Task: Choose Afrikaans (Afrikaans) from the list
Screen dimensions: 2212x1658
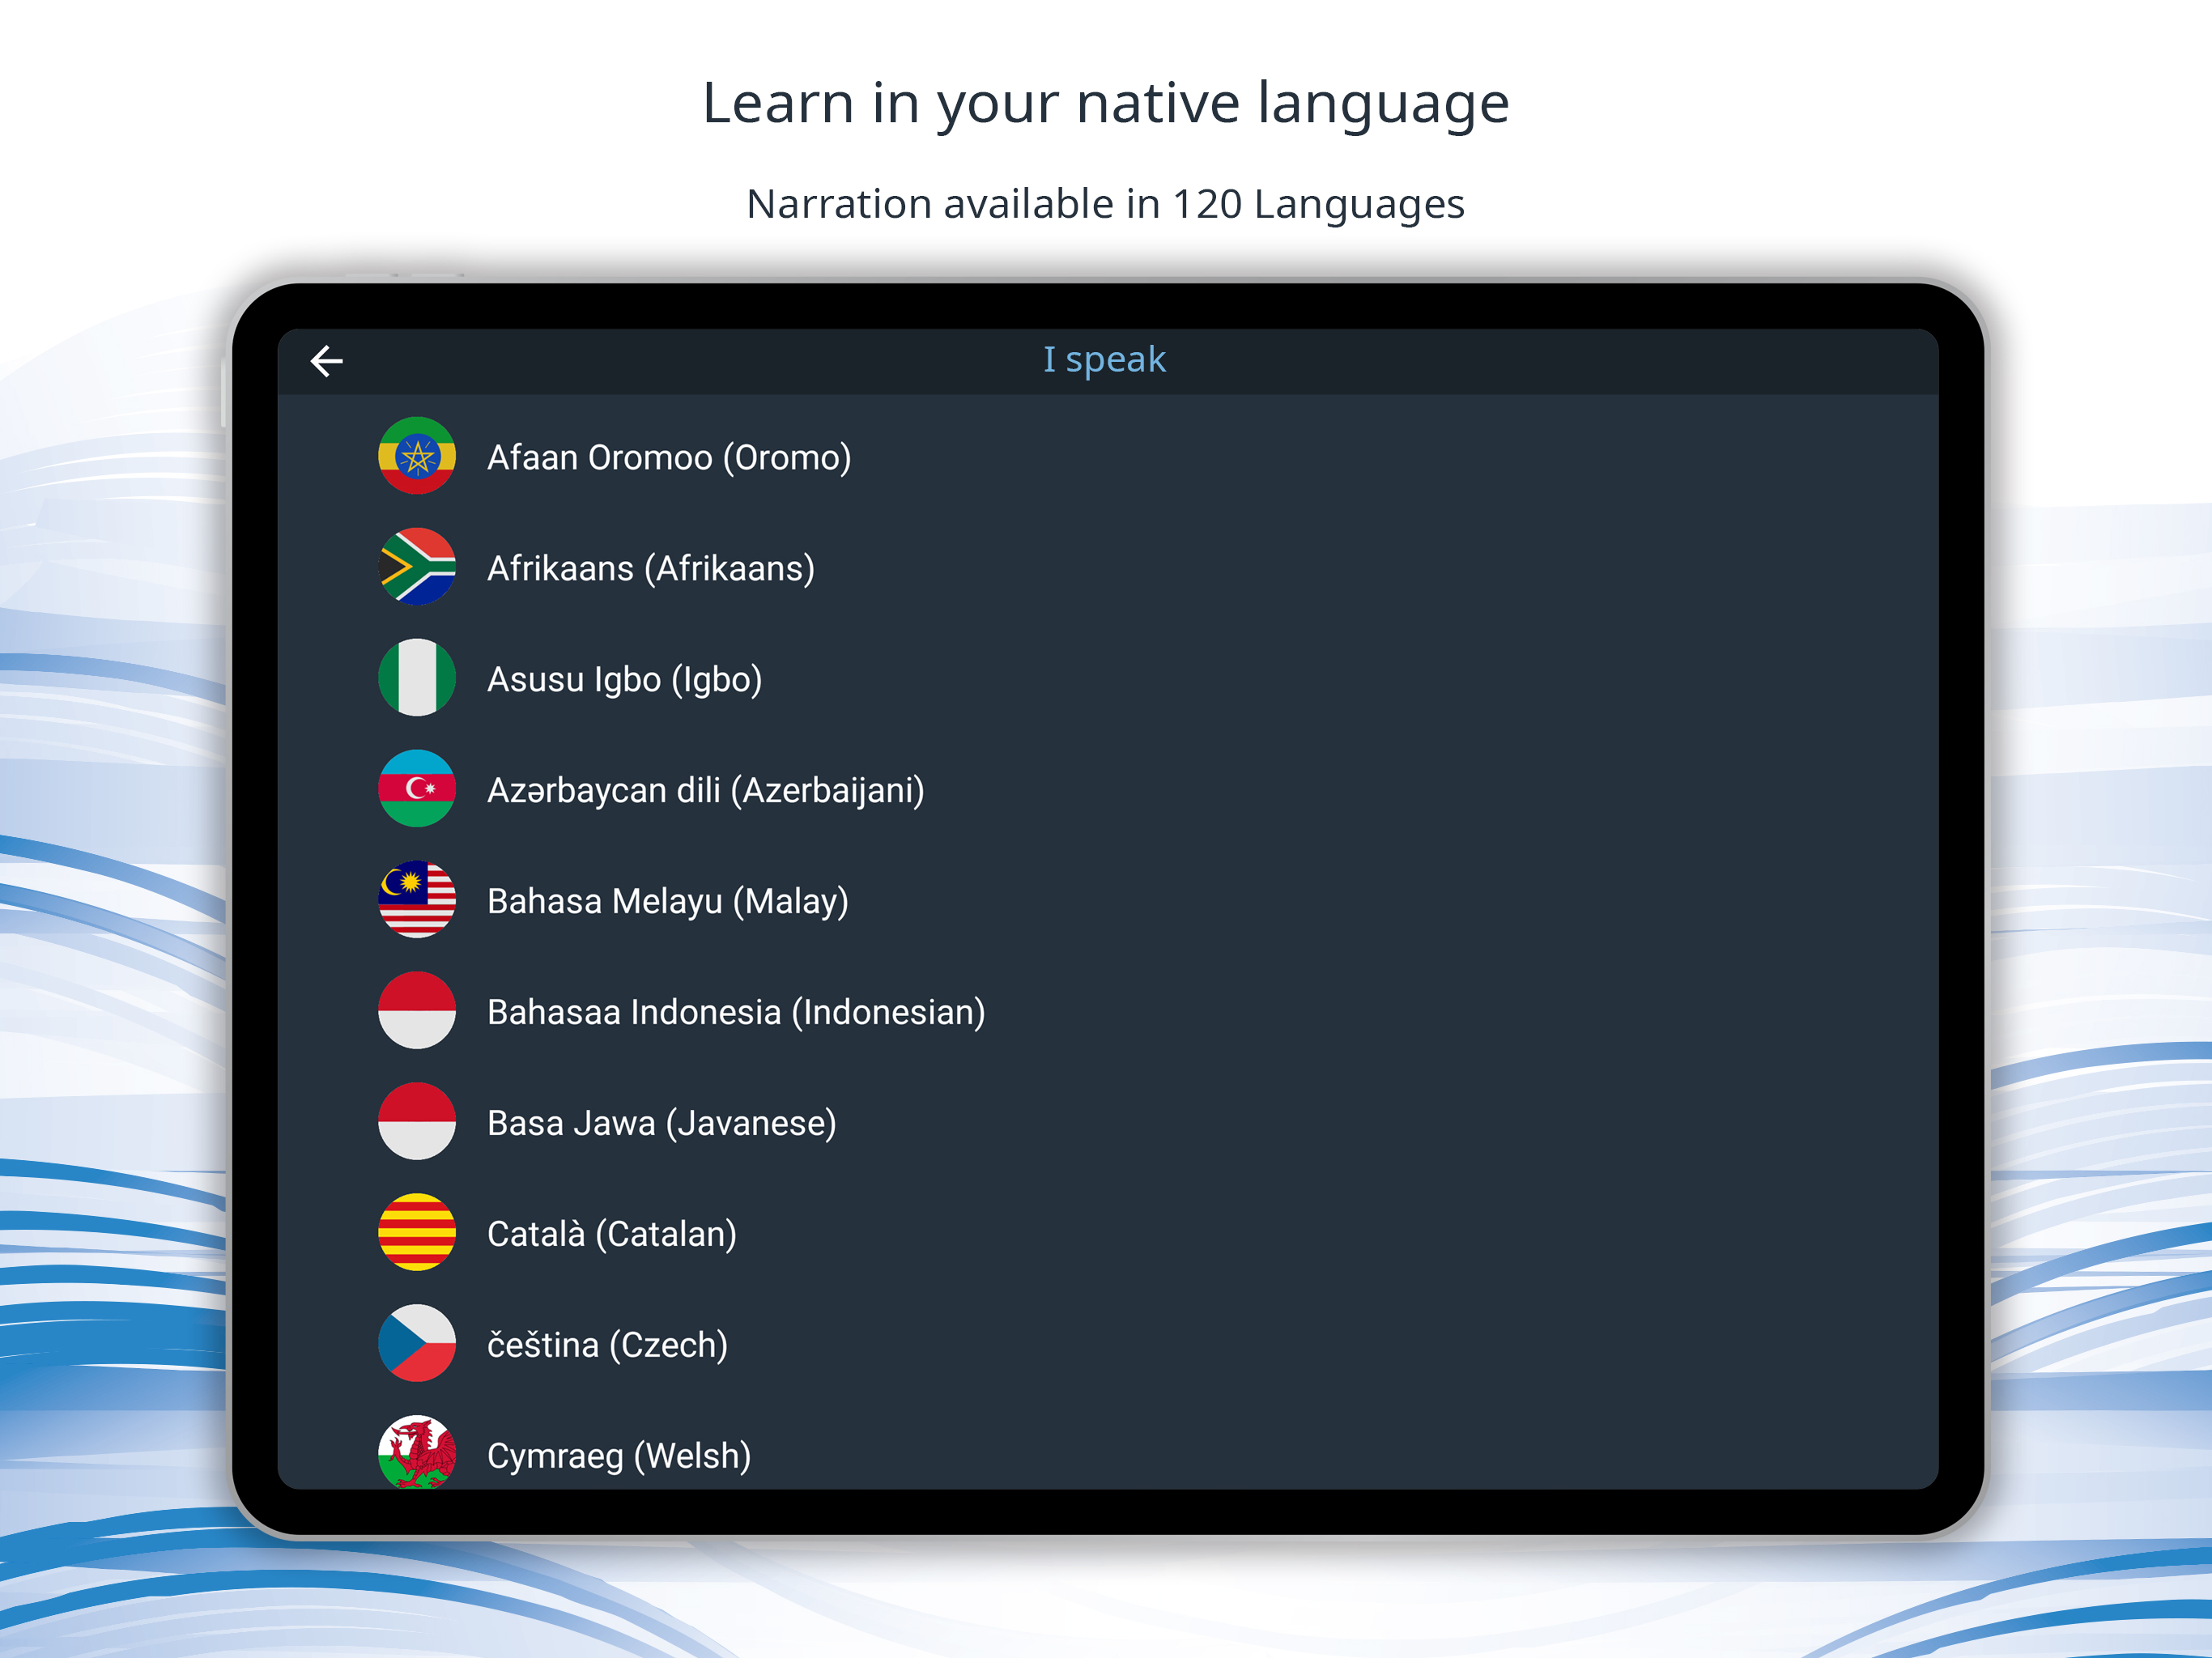Action: point(651,569)
